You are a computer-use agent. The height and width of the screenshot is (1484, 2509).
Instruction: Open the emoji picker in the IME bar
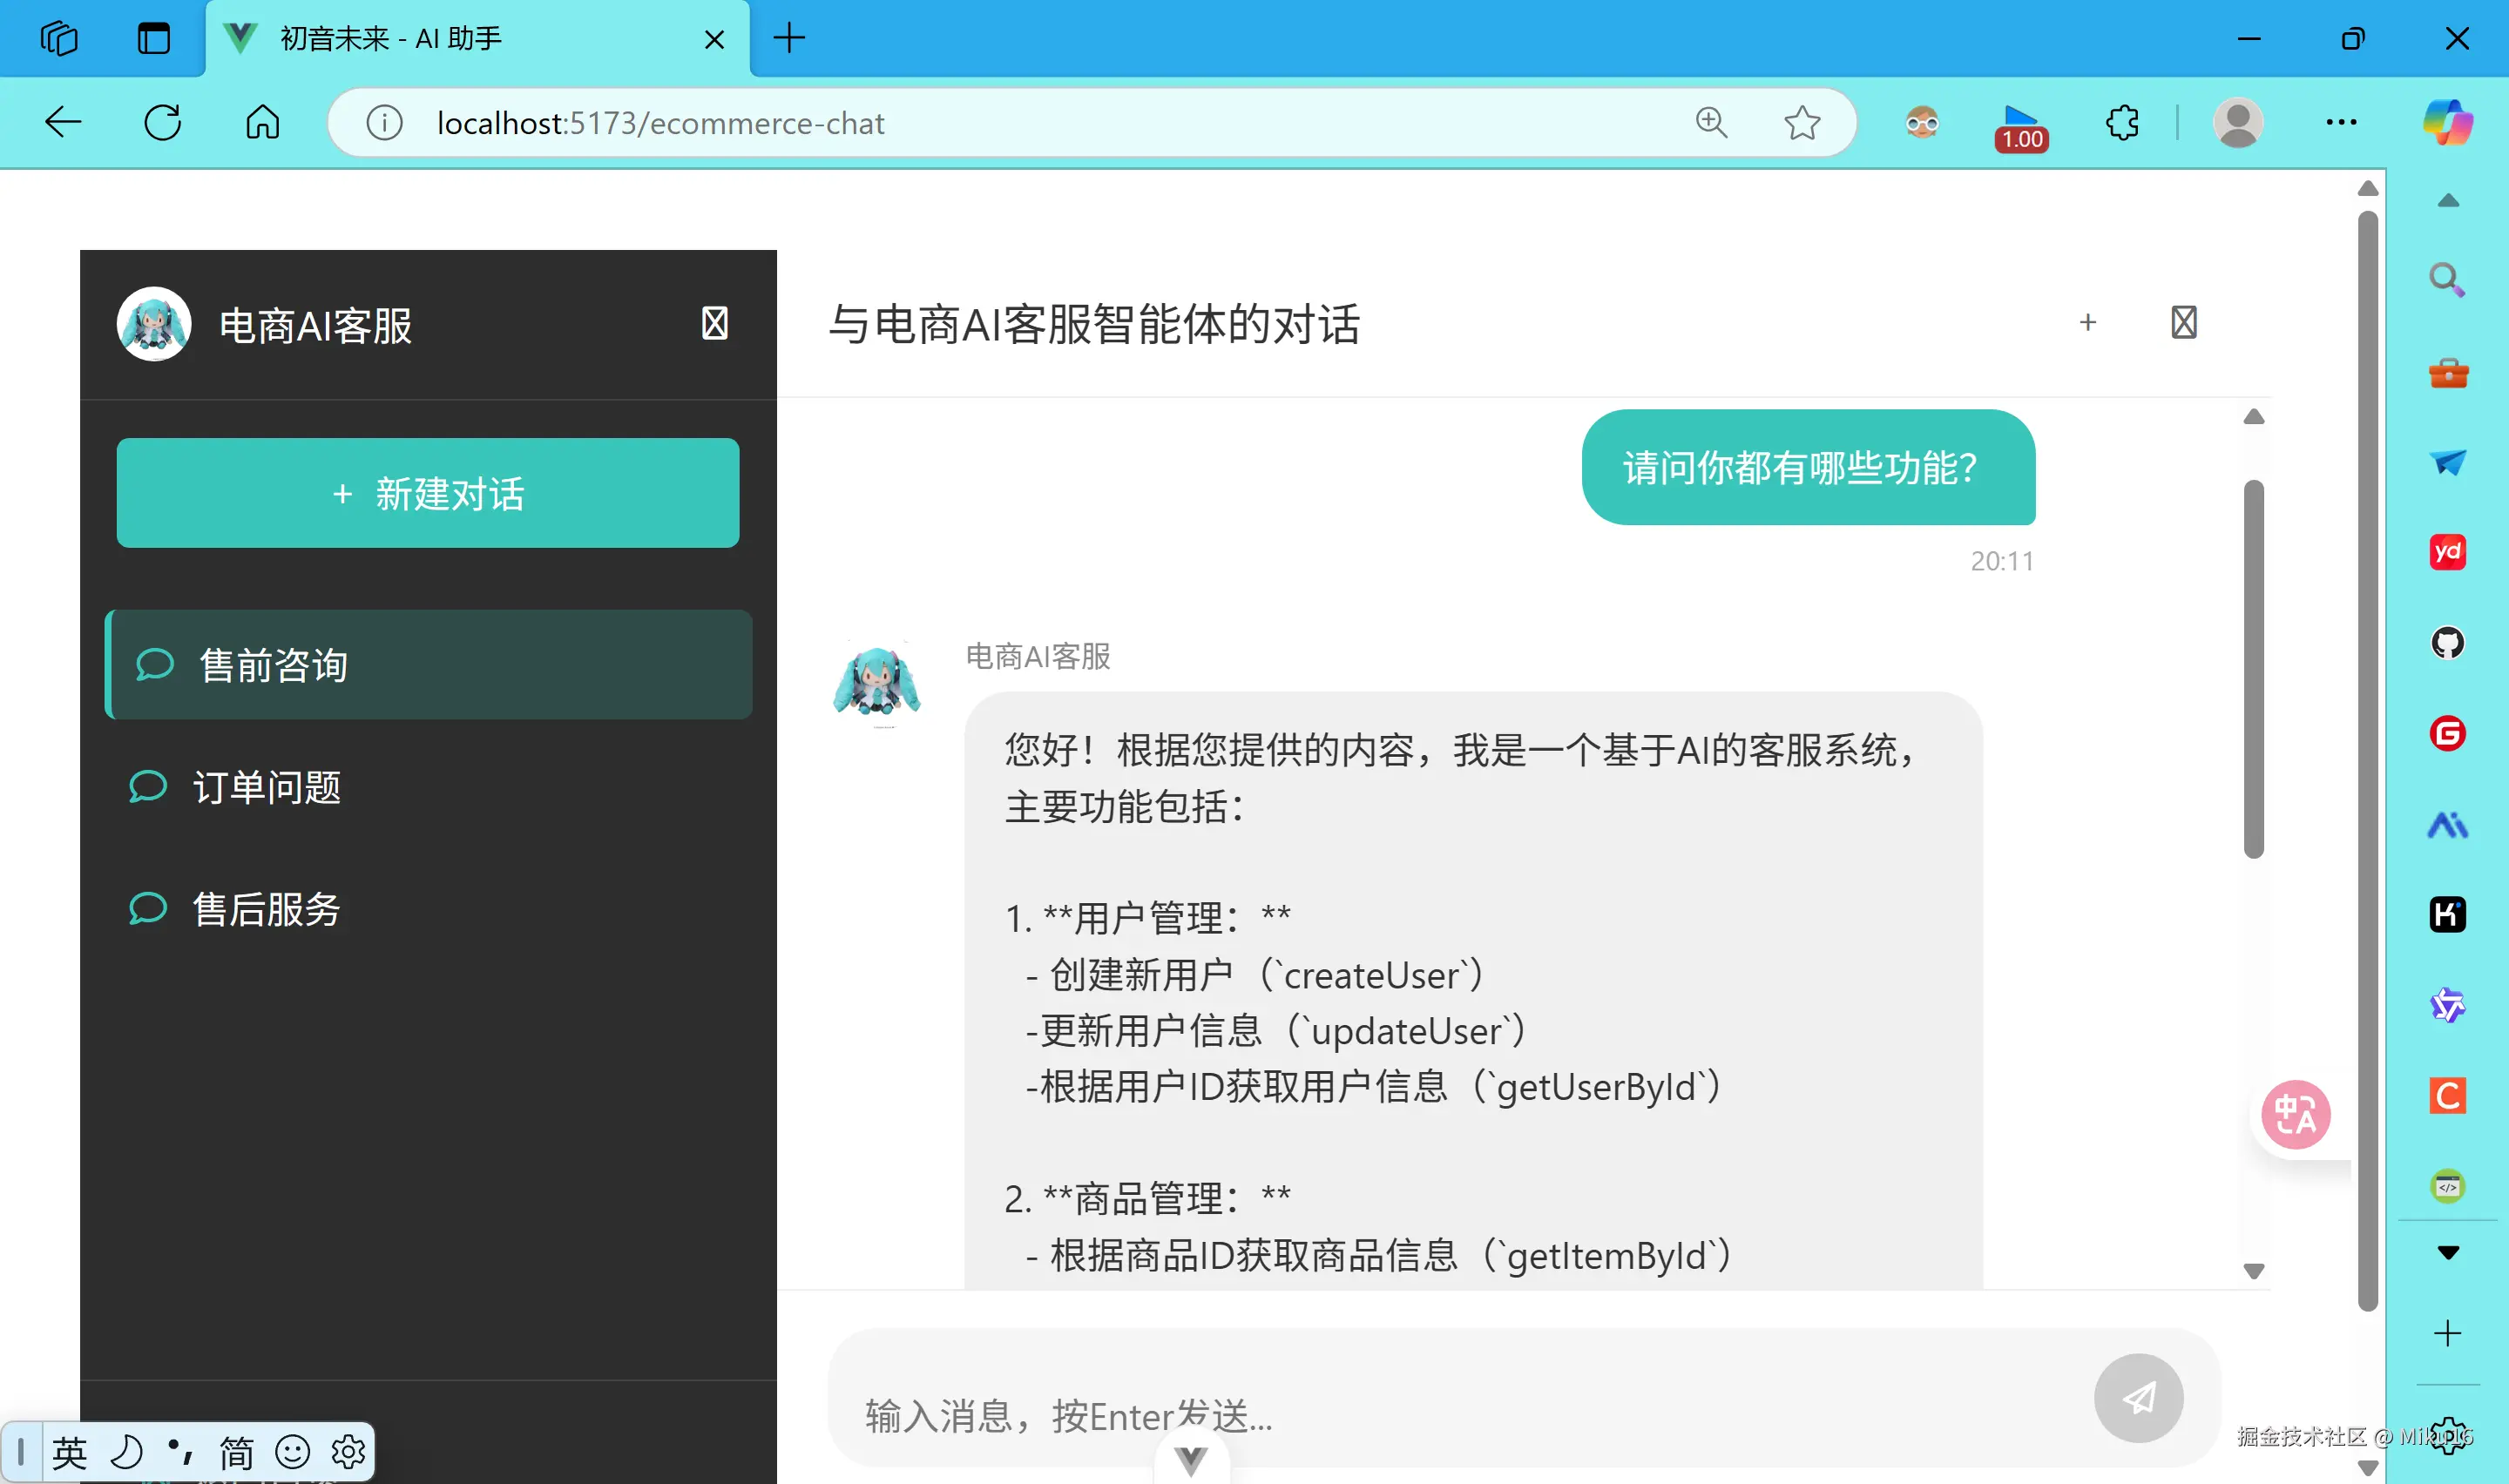coord(292,1451)
